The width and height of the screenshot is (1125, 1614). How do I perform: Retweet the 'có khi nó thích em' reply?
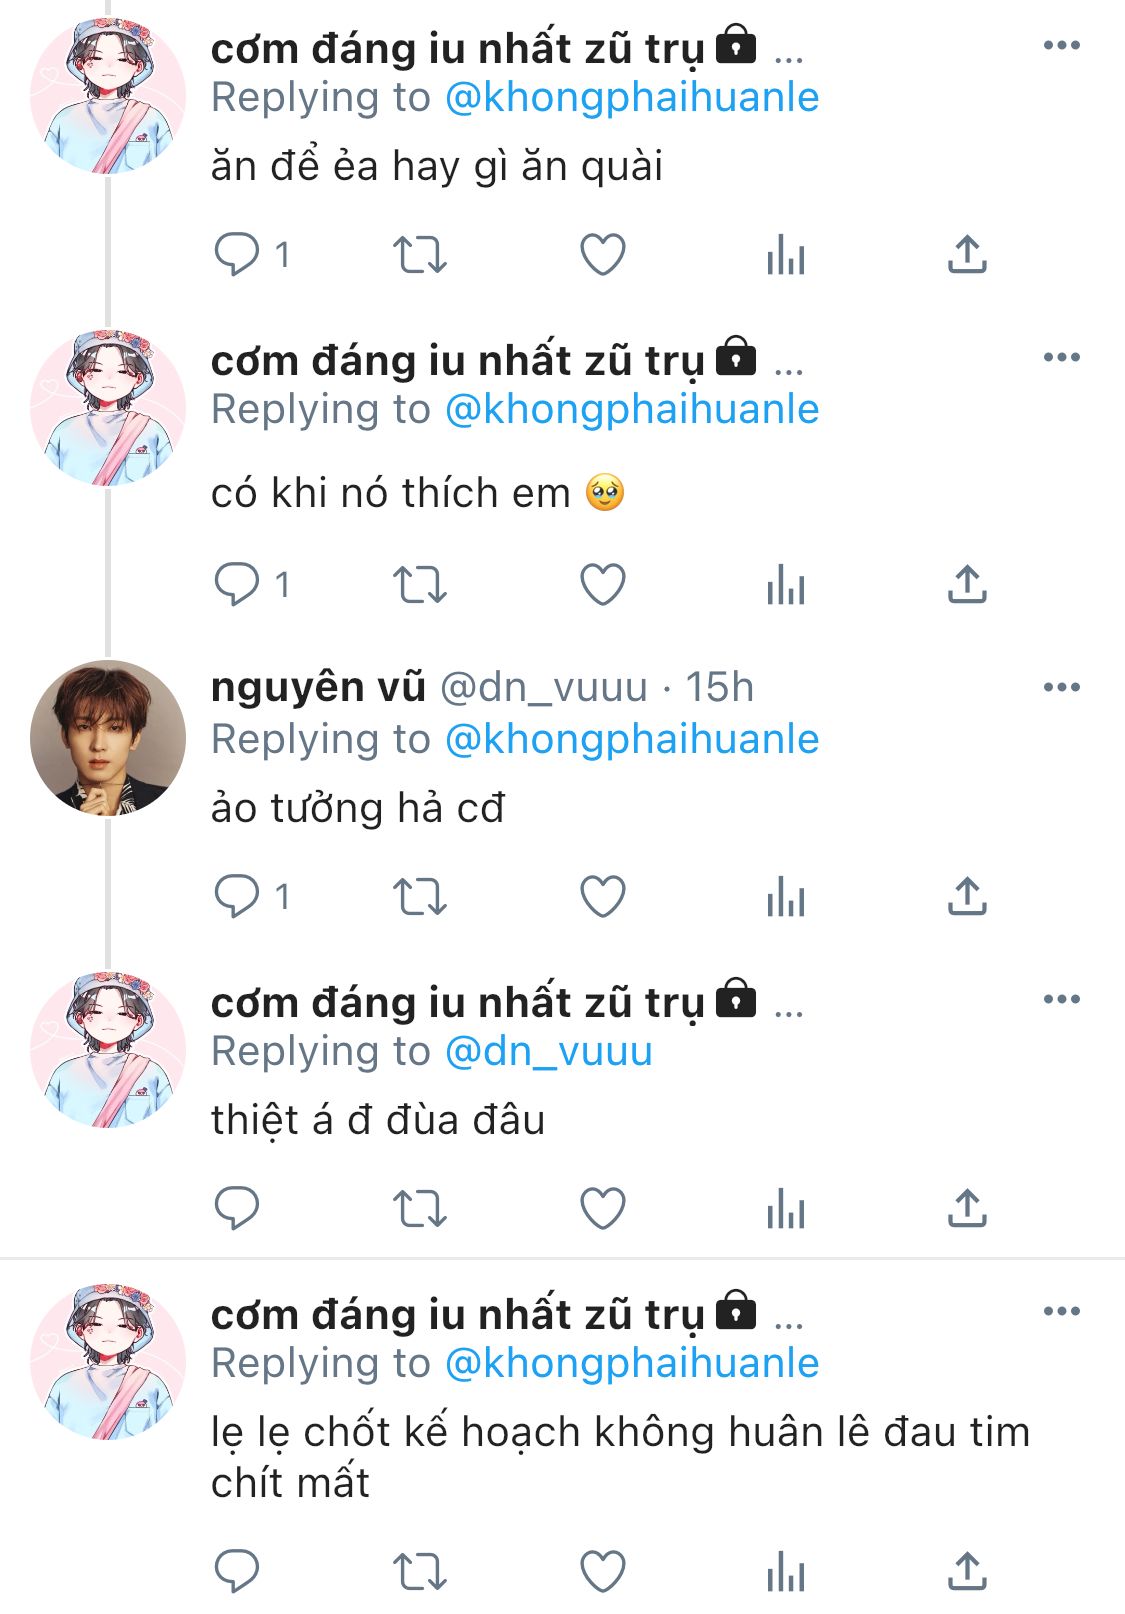pos(419,584)
